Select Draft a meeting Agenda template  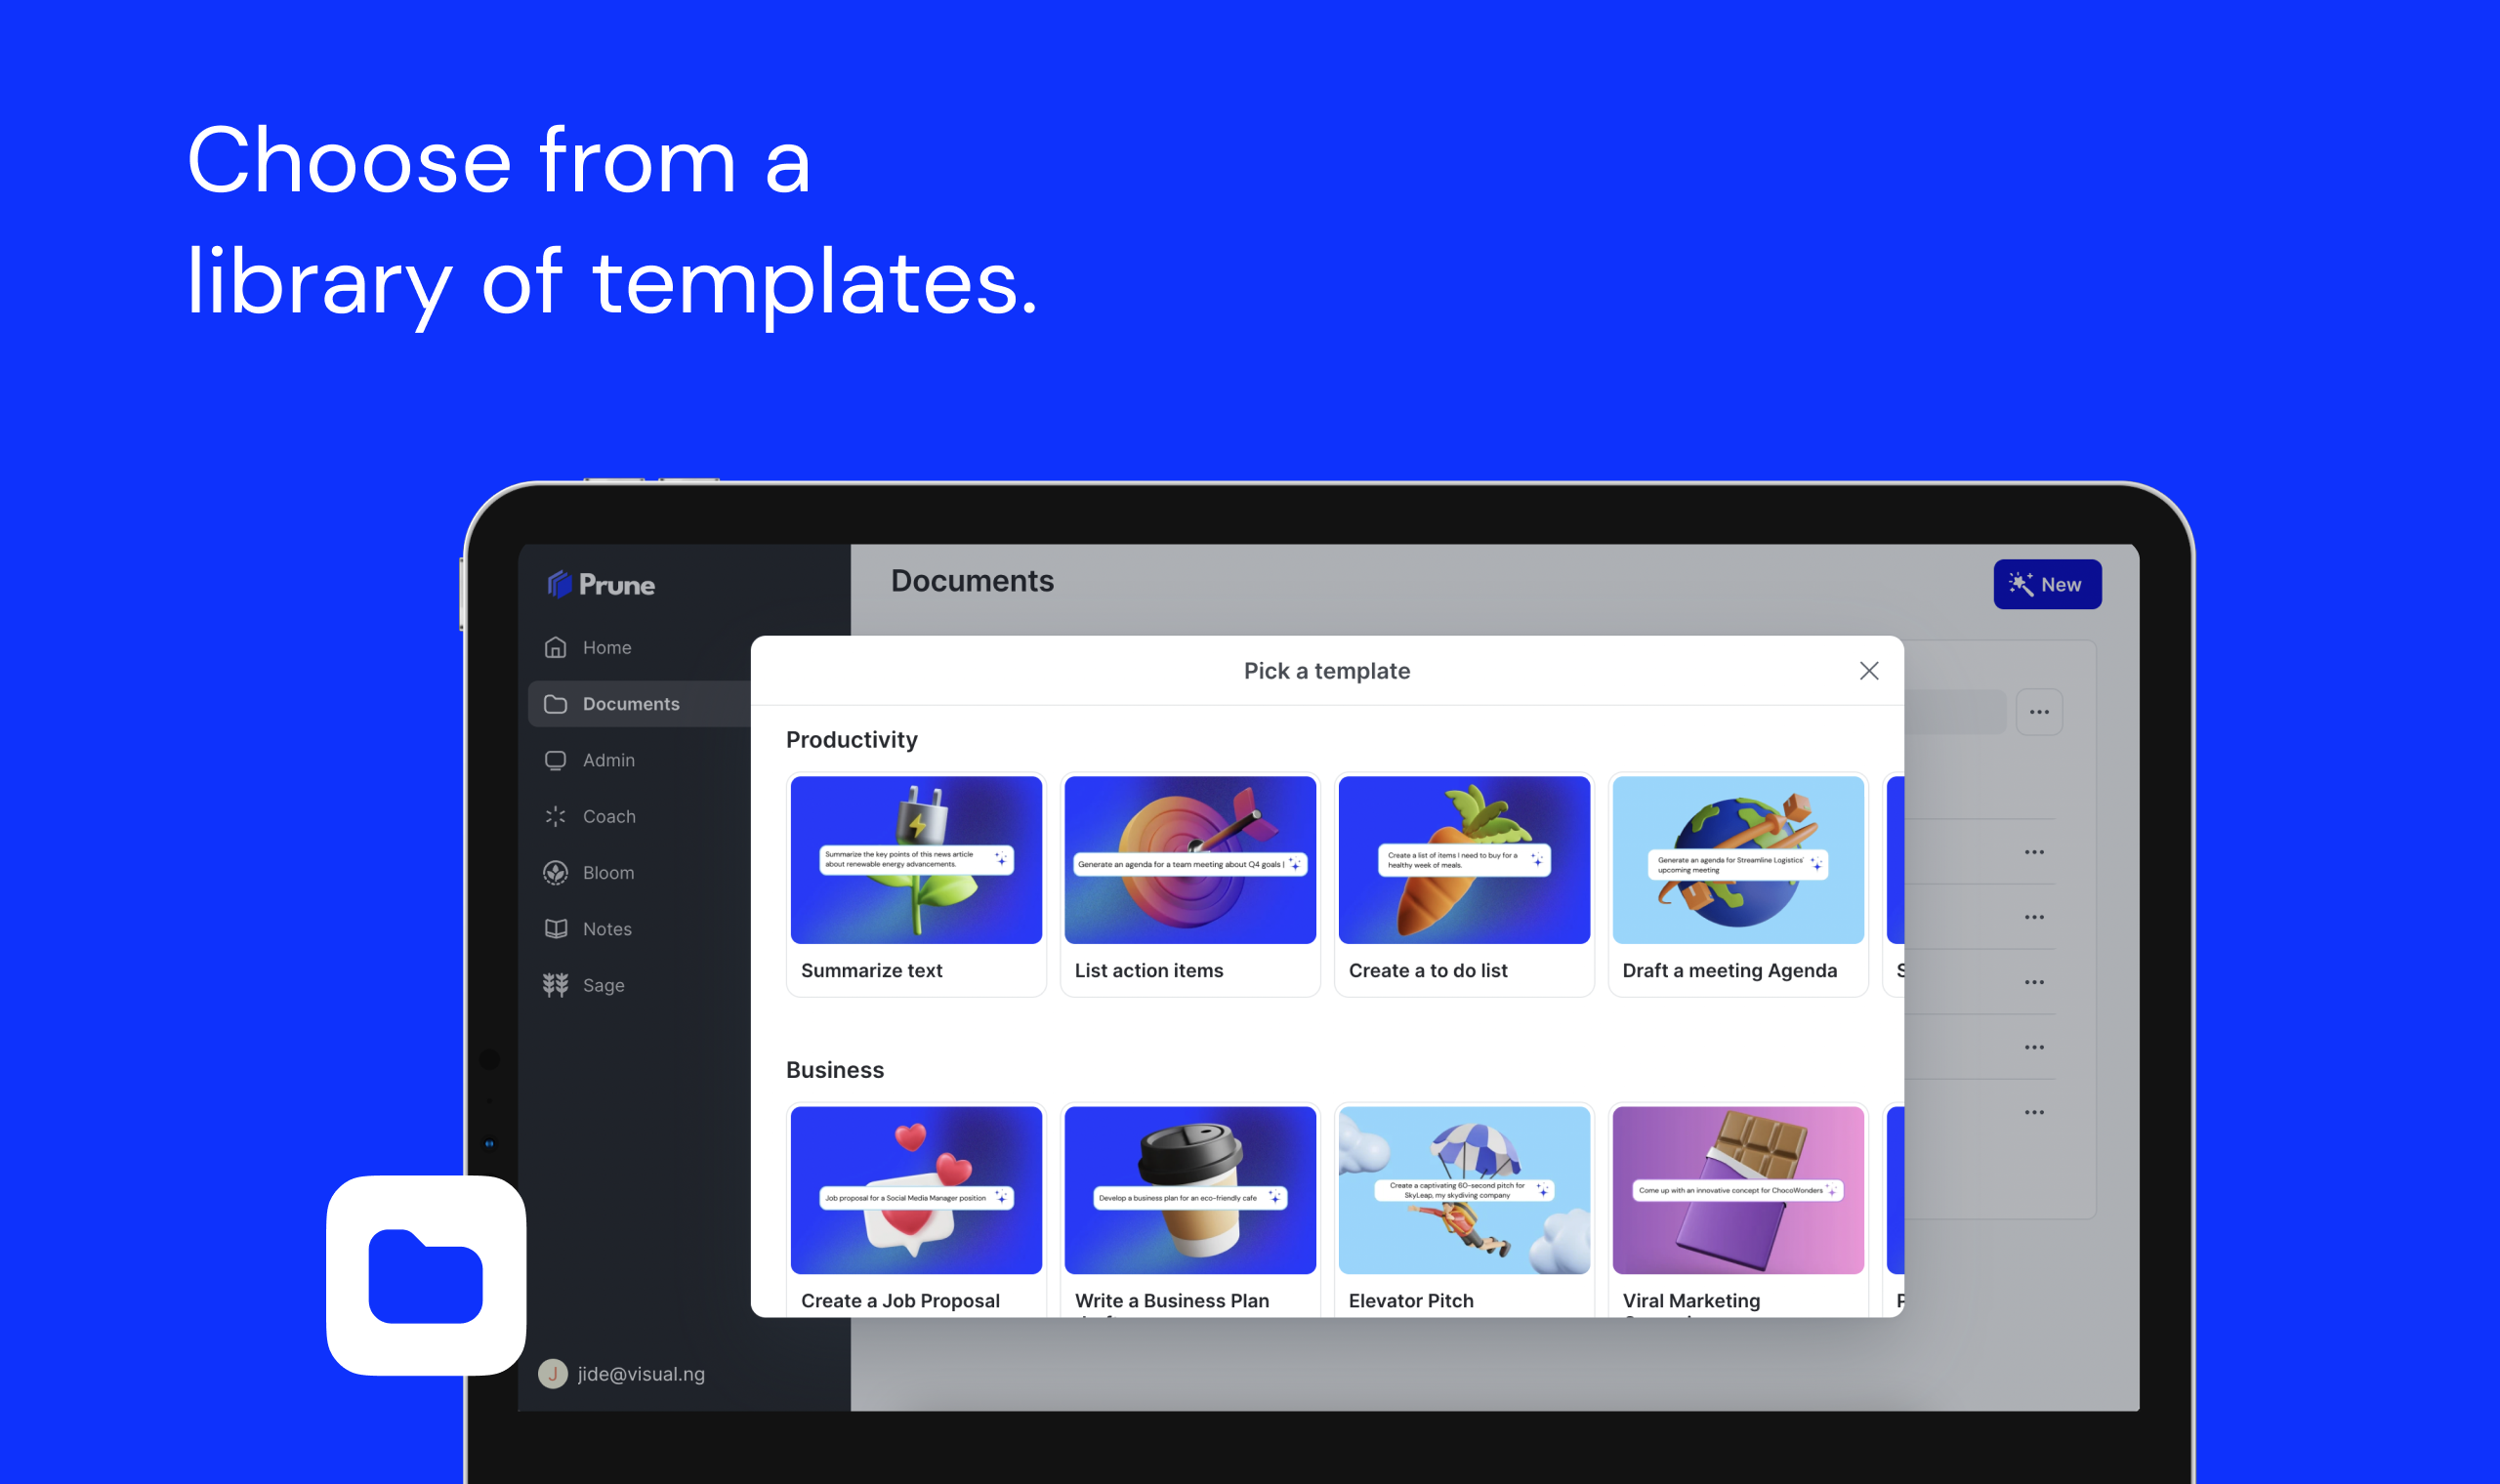click(1737, 885)
